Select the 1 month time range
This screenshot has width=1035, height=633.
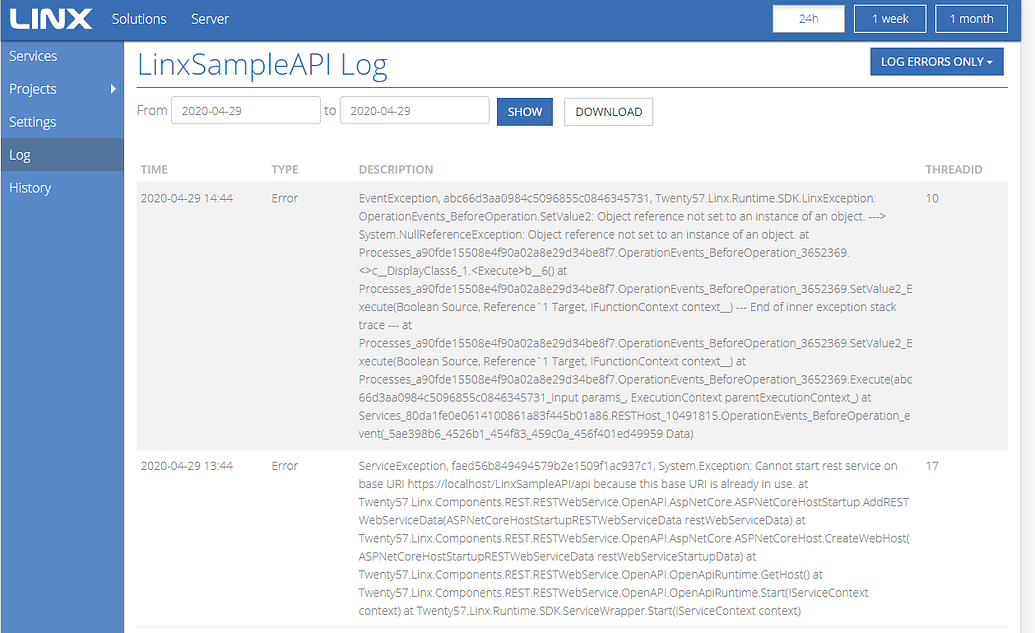pos(971,19)
